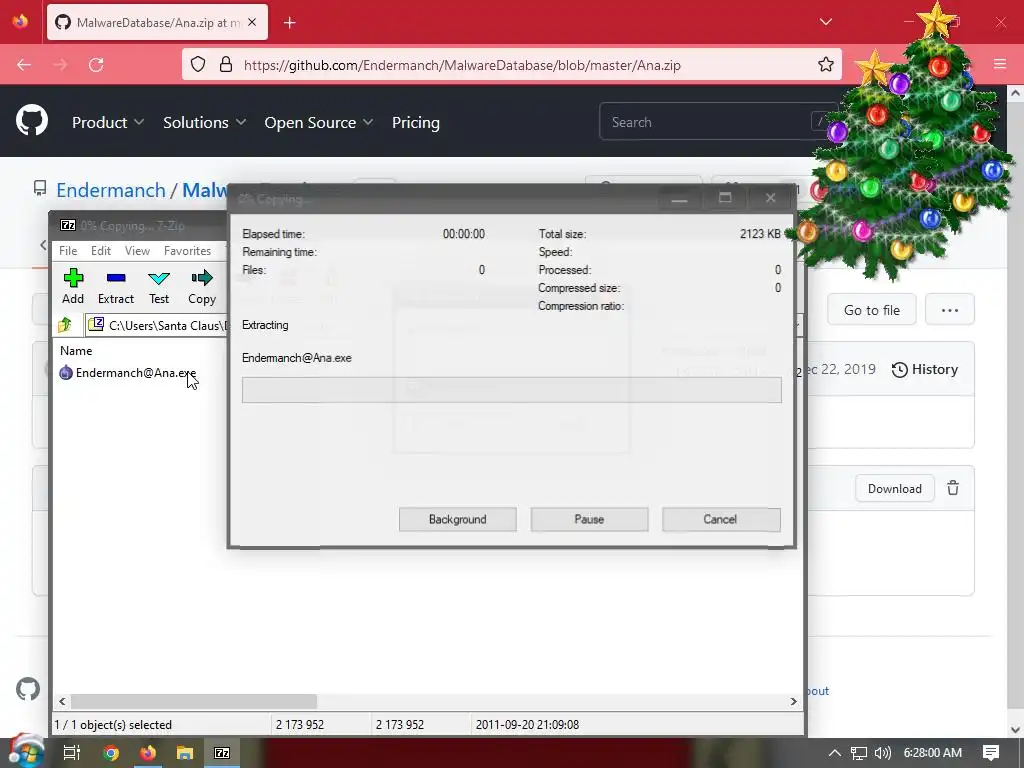Click the extraction progress bar
1024x768 pixels.
(x=511, y=390)
